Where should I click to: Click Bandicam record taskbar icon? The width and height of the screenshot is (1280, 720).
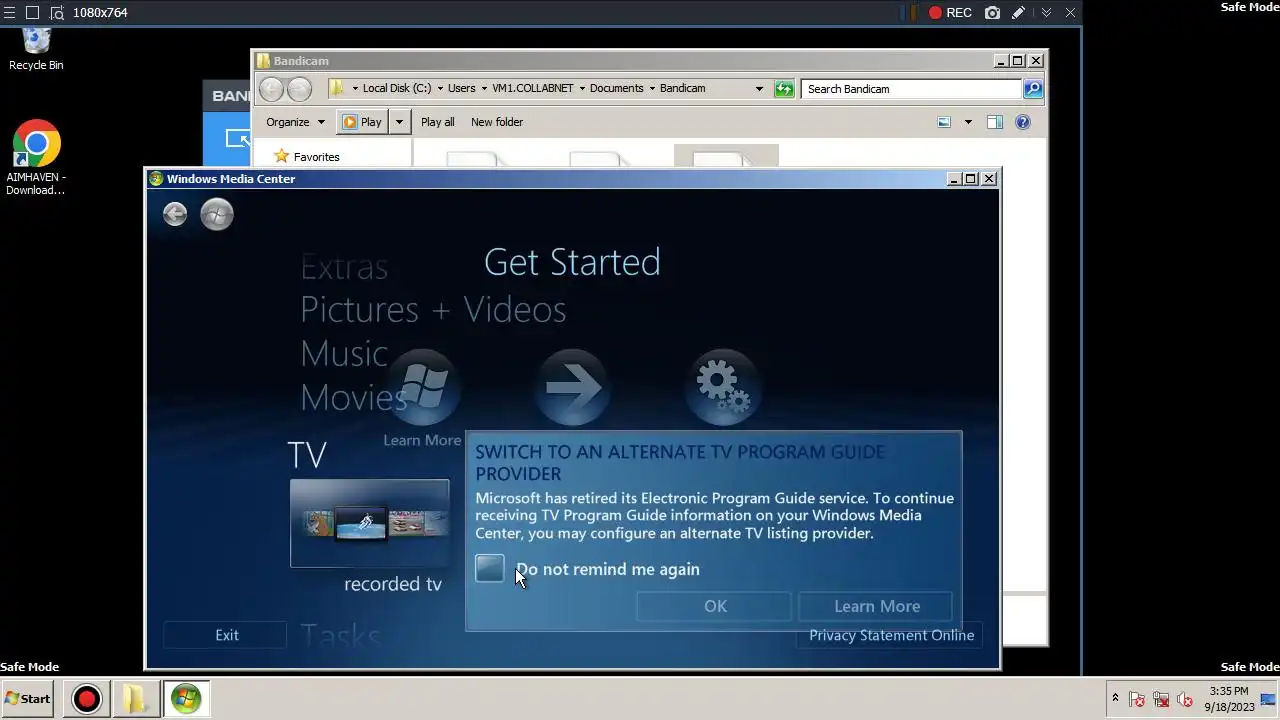87,699
